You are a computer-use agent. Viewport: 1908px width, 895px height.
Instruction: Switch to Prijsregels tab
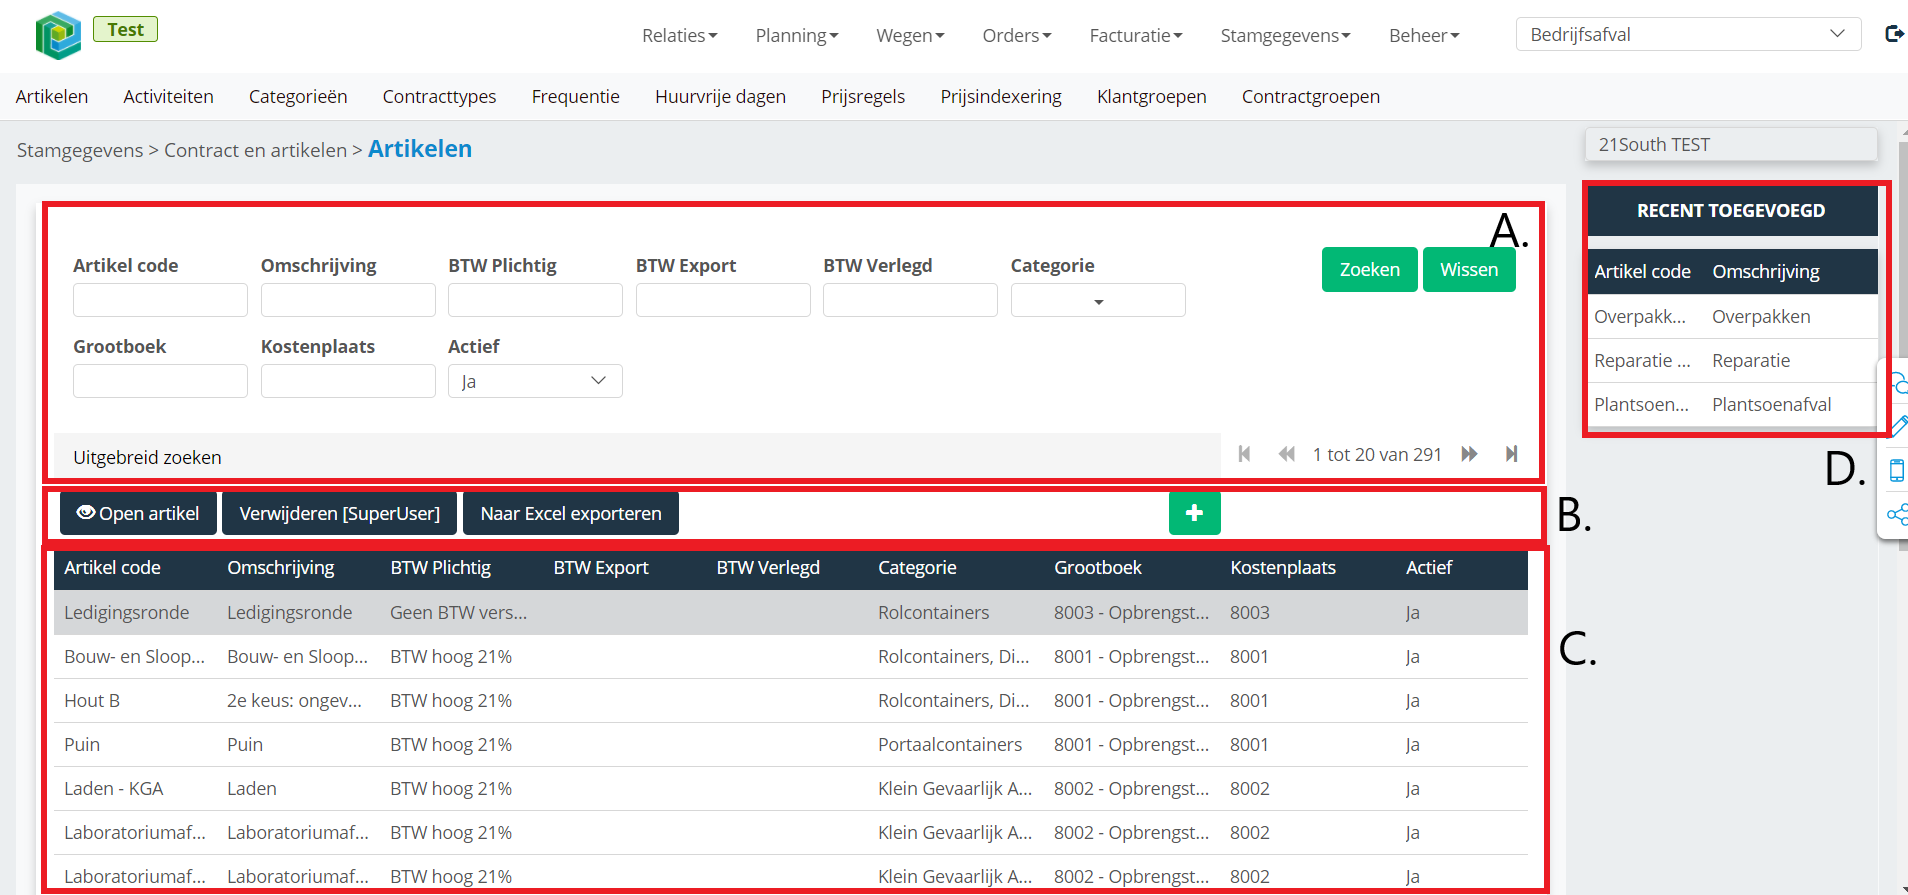(x=863, y=97)
